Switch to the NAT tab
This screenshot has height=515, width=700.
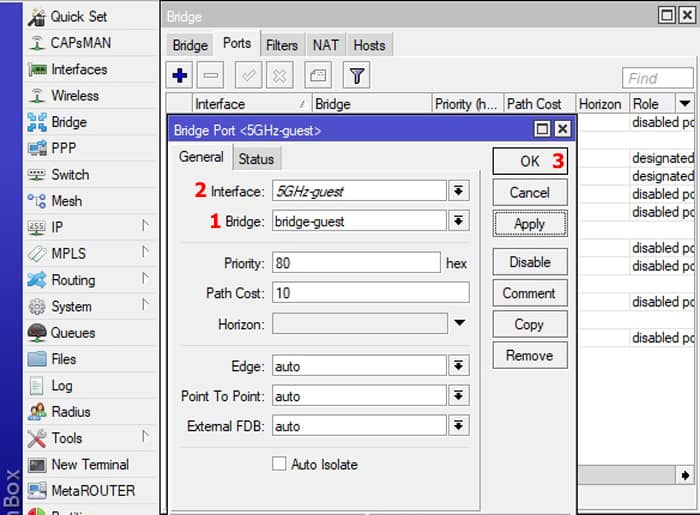[325, 46]
